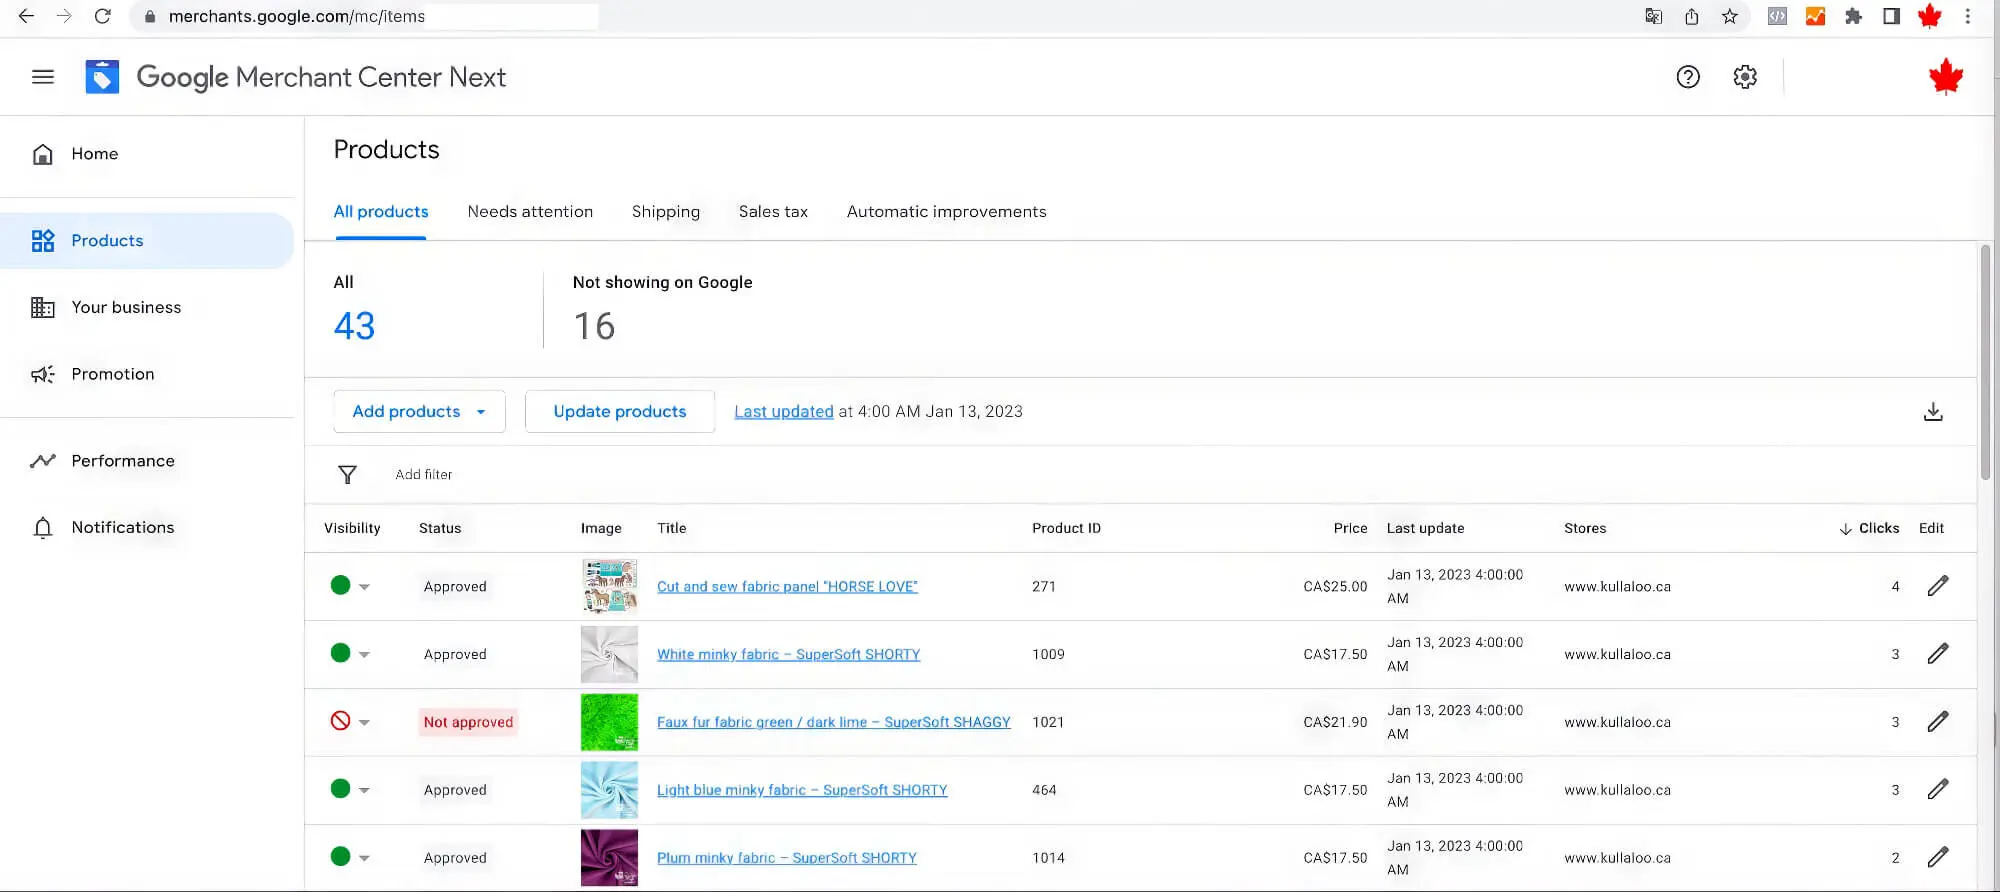This screenshot has height=892, width=2000.
Task: Open visibility dropdown for Plum minky fabric
Action: [x=365, y=858]
